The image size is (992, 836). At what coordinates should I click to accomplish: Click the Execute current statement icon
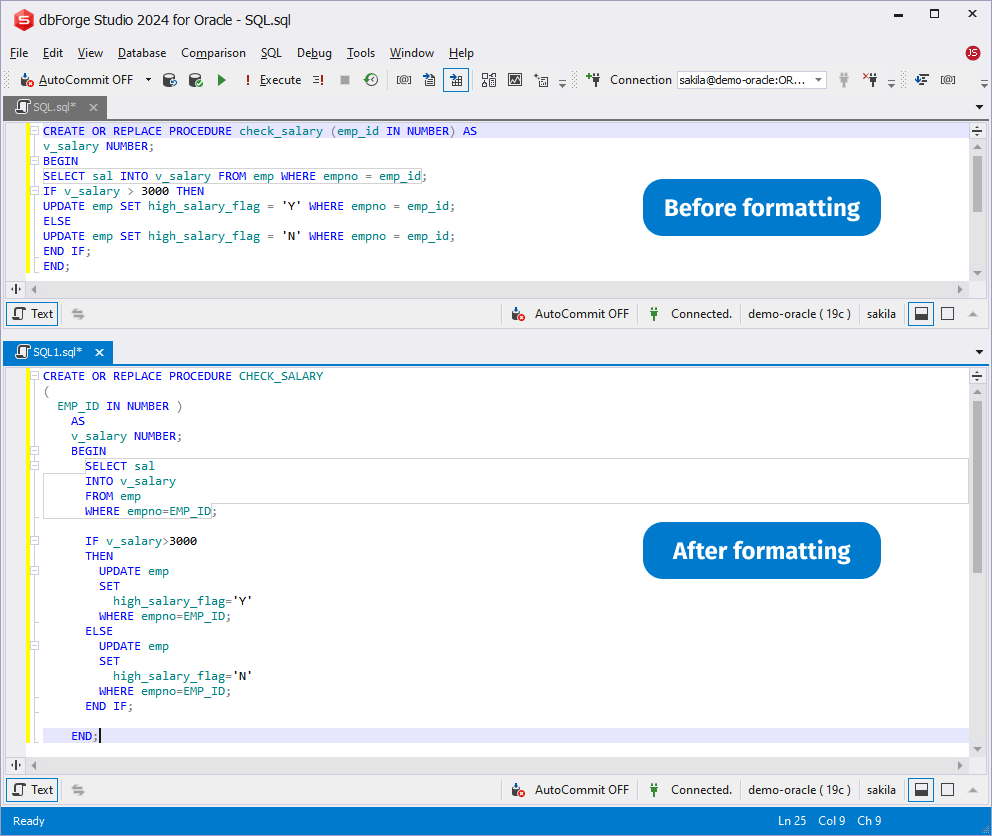318,80
